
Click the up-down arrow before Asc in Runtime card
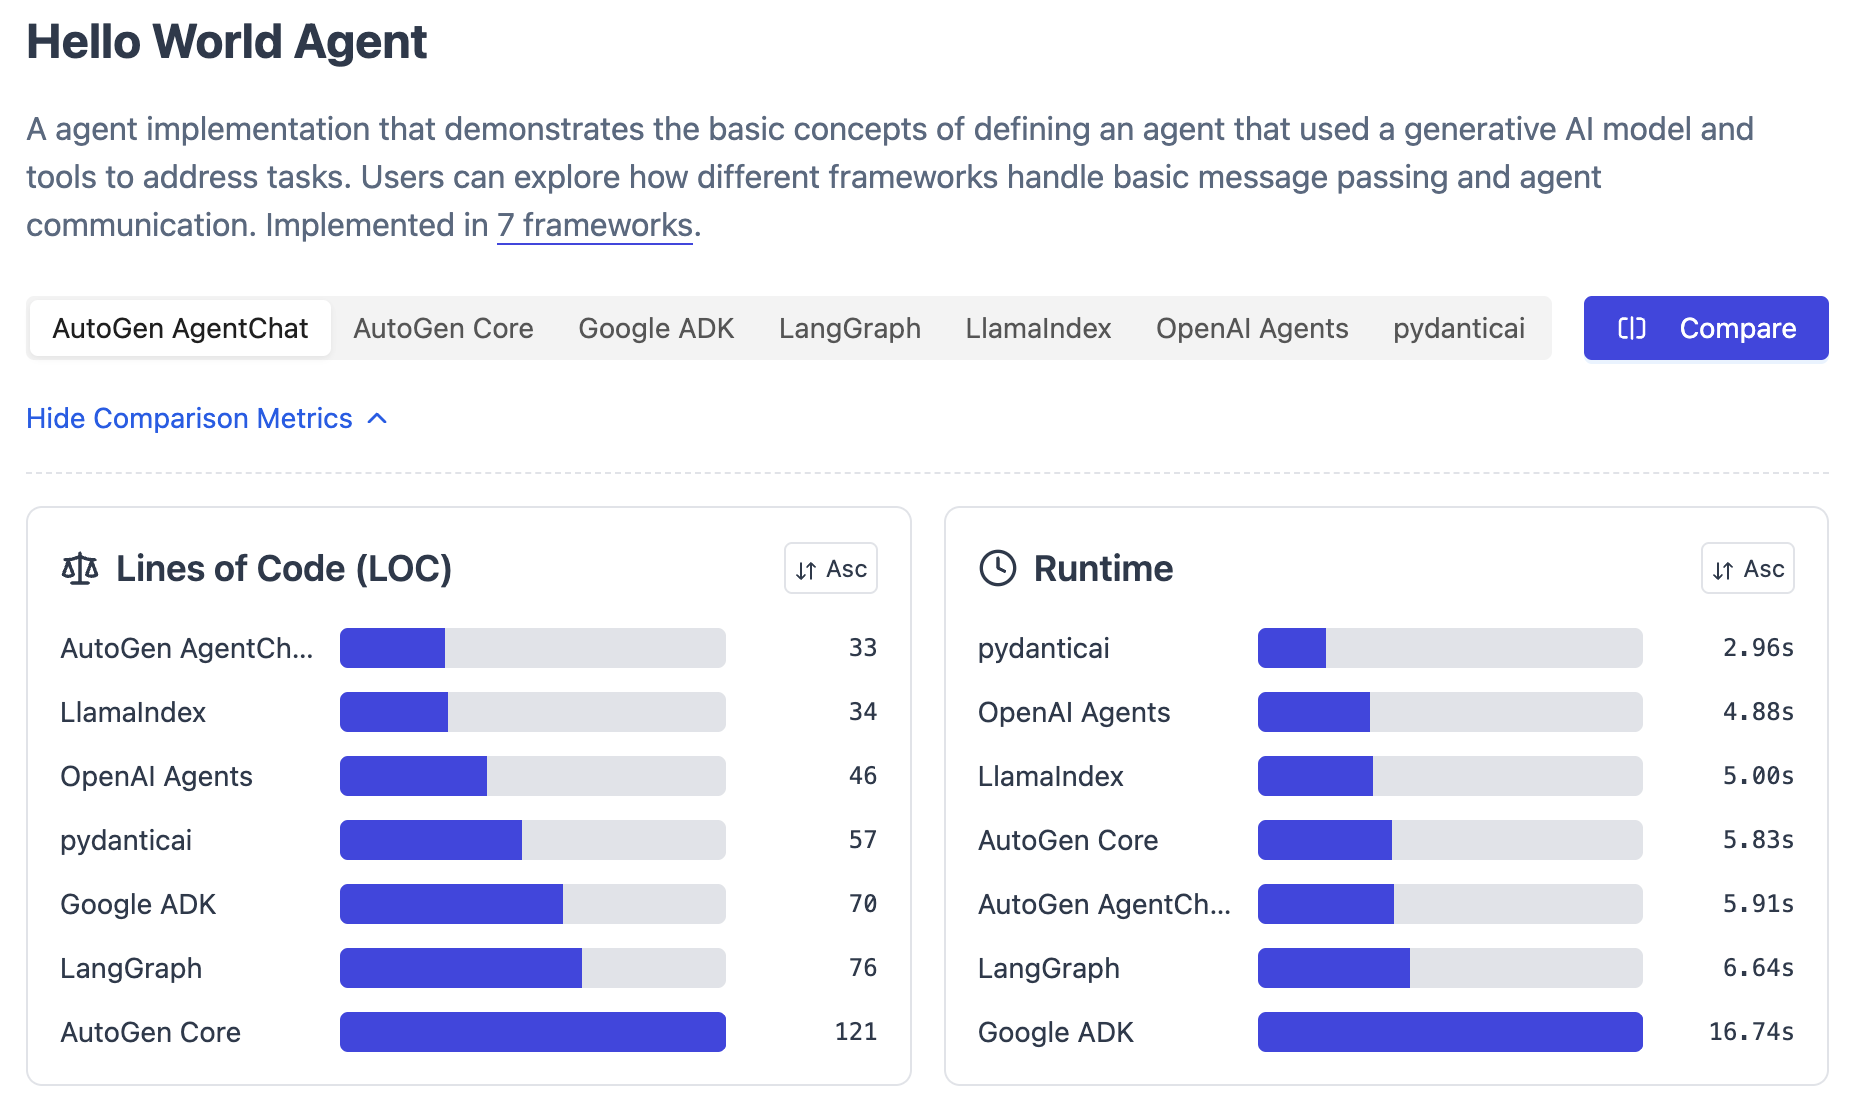[x=1723, y=568]
